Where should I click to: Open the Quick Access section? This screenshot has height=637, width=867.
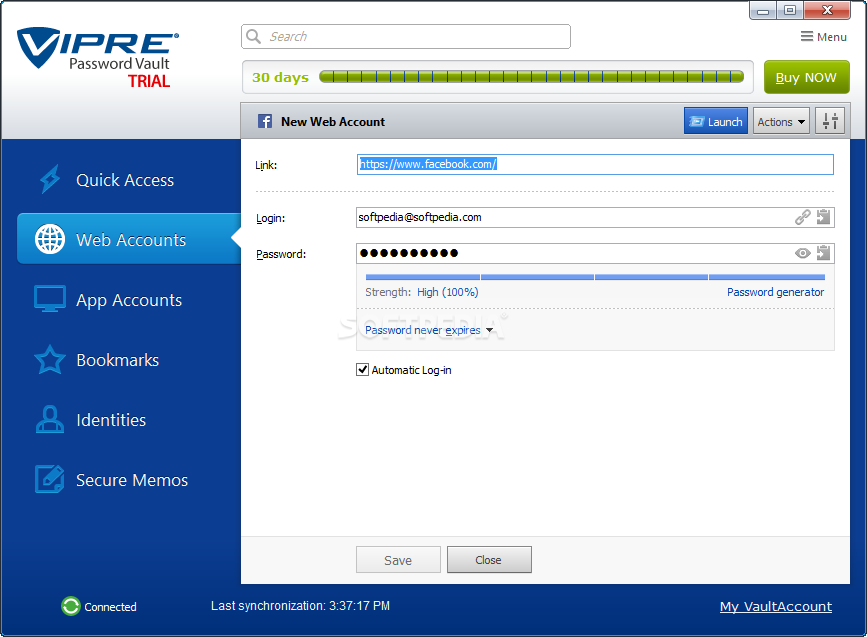click(x=125, y=180)
